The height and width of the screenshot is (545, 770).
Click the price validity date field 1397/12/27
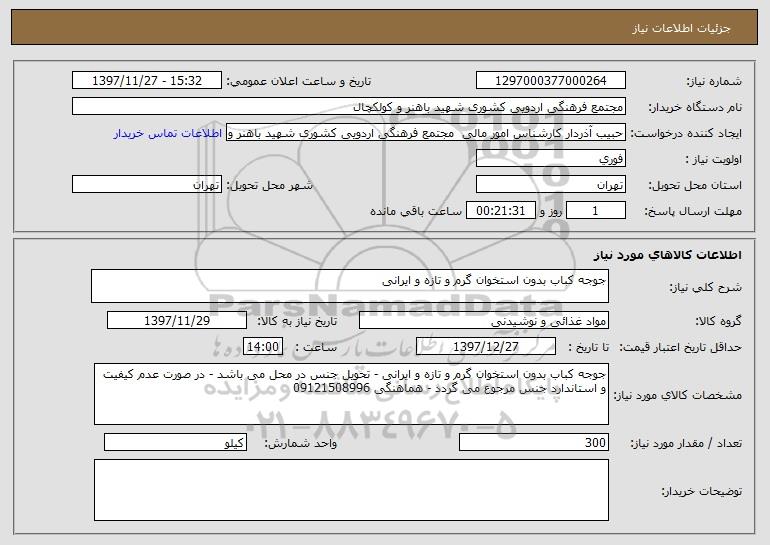pos(486,347)
